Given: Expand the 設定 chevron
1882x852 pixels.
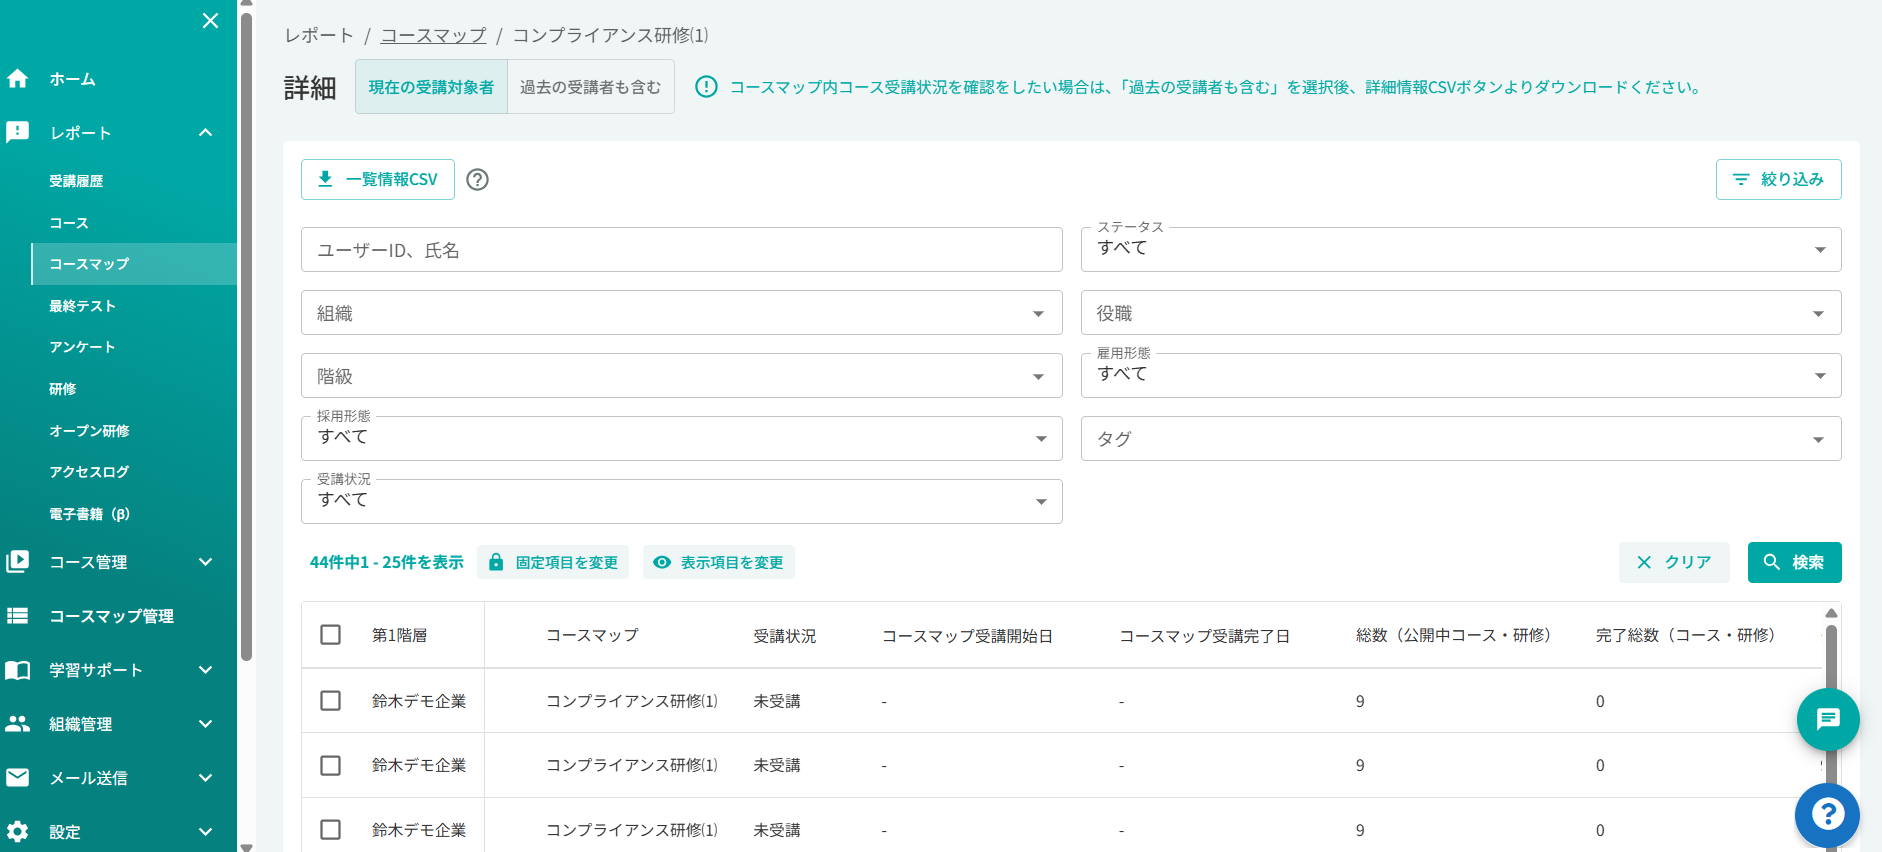Looking at the screenshot, I should [205, 831].
